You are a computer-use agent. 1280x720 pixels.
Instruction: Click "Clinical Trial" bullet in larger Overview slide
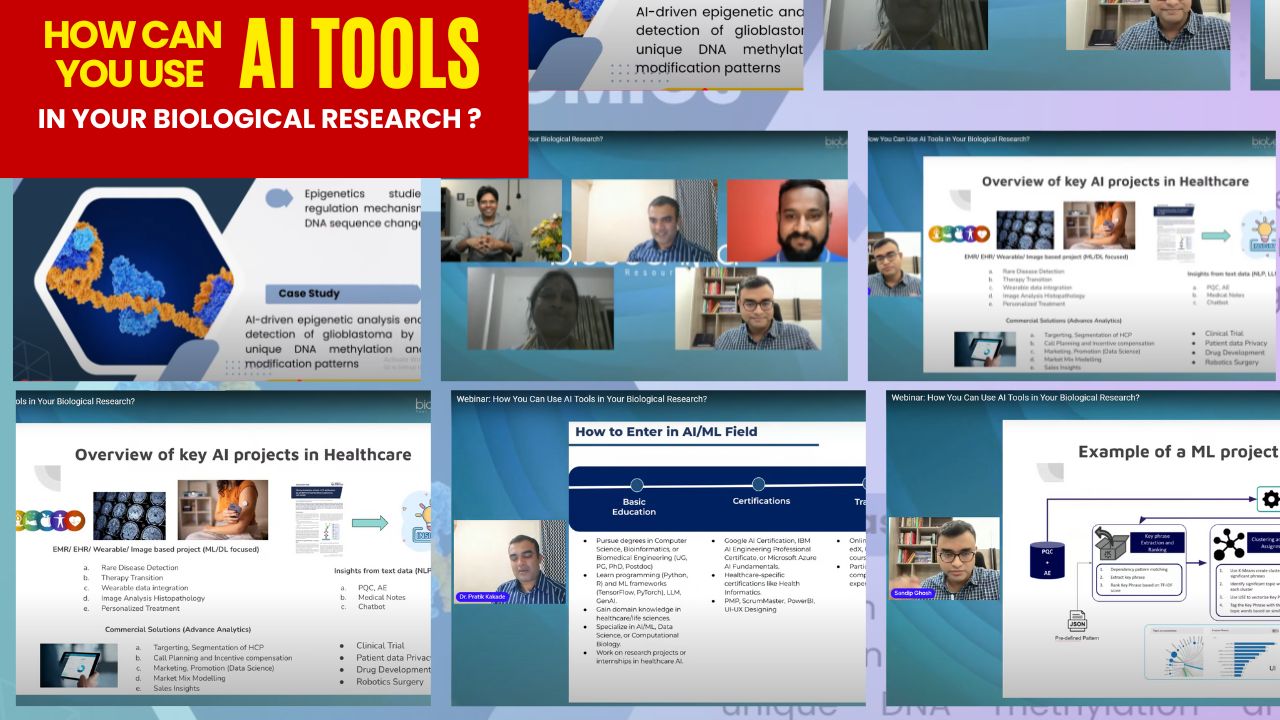[x=380, y=645]
